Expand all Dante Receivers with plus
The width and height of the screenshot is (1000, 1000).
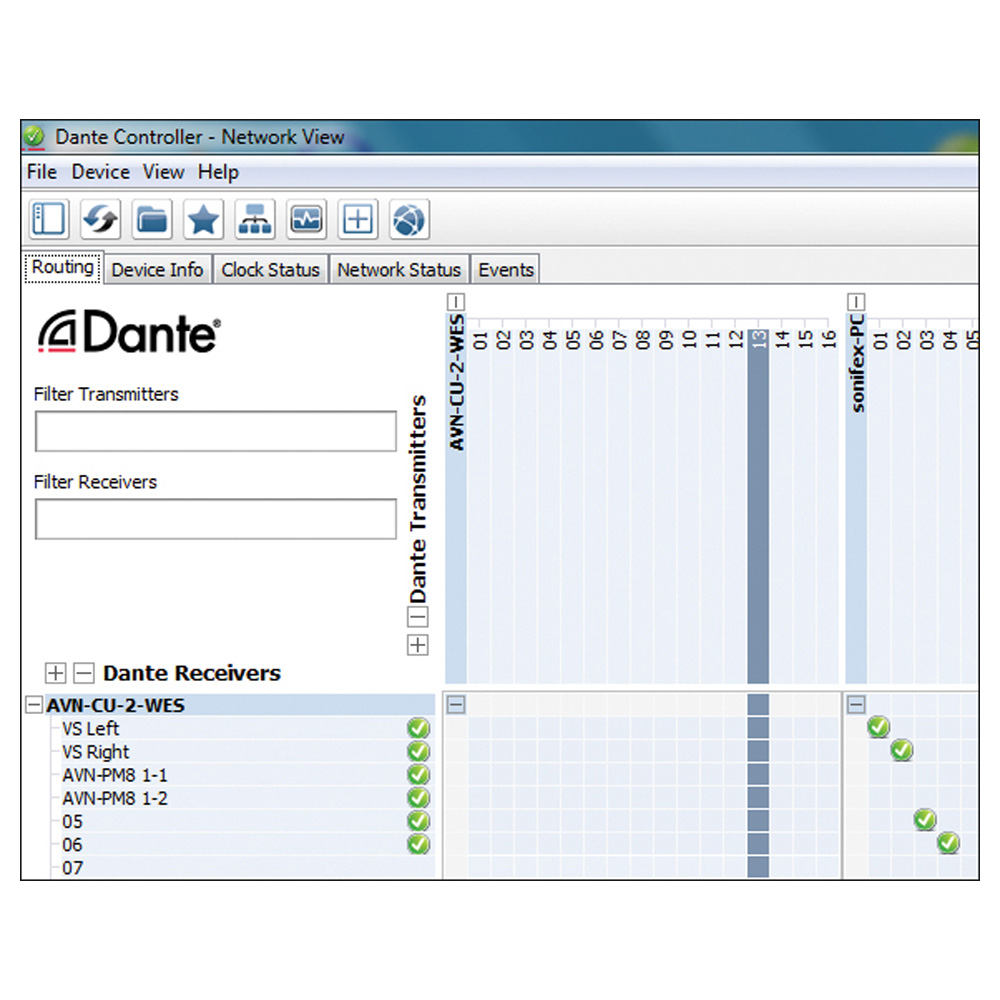pyautogui.click(x=55, y=673)
